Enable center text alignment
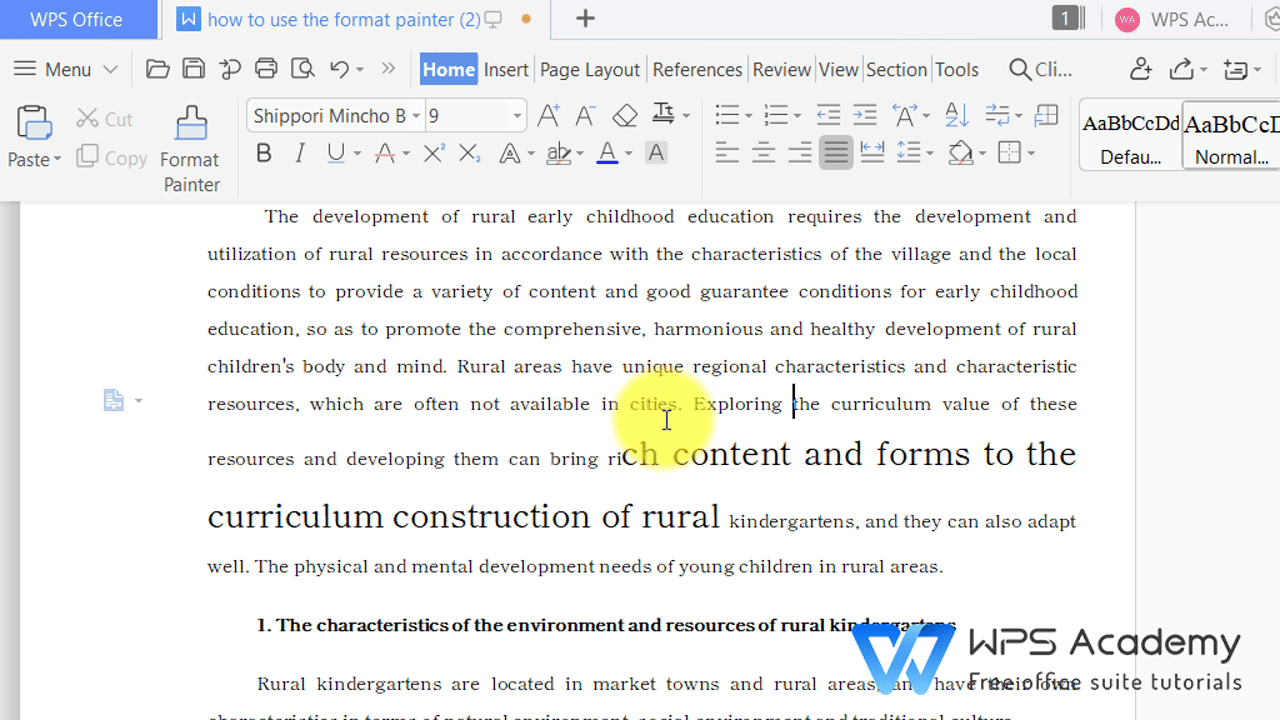 763,152
